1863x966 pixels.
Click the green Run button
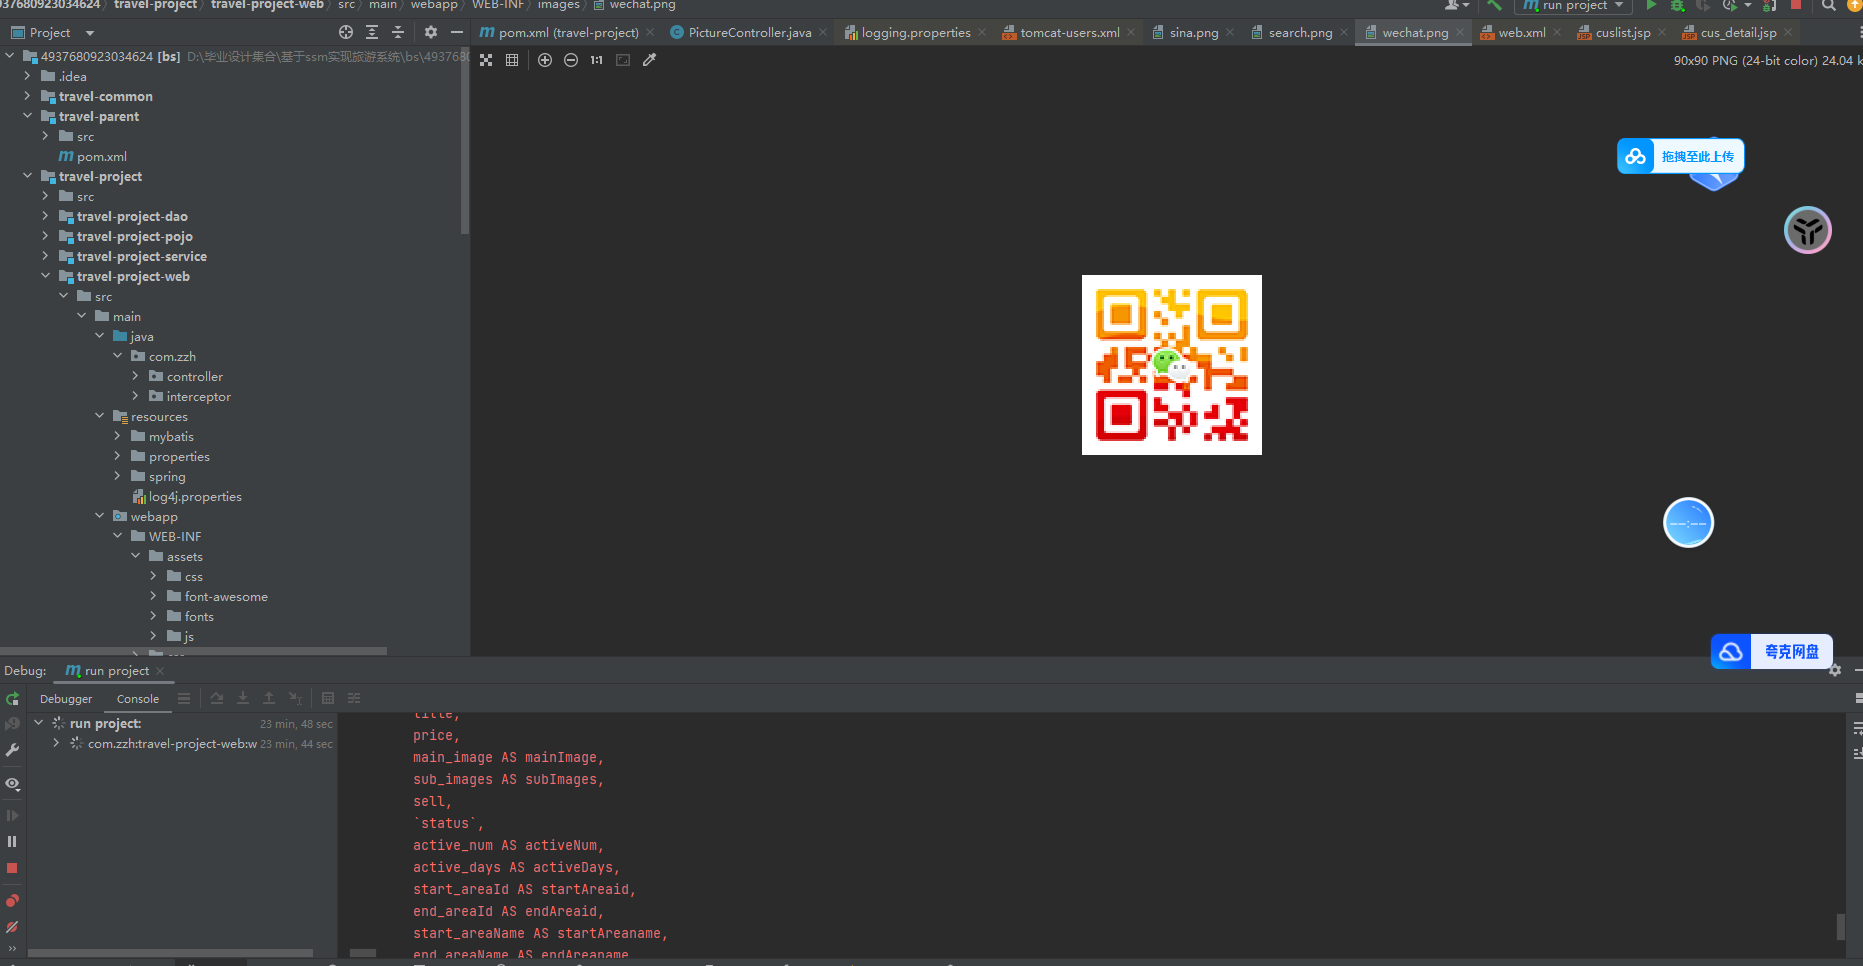click(x=1652, y=5)
